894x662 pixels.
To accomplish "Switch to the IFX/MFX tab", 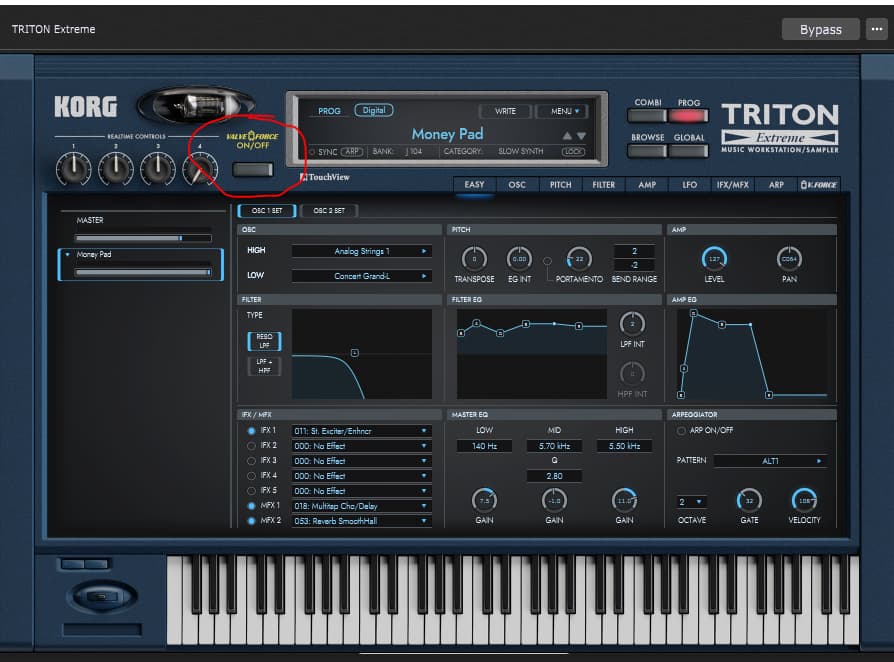I will (x=733, y=185).
